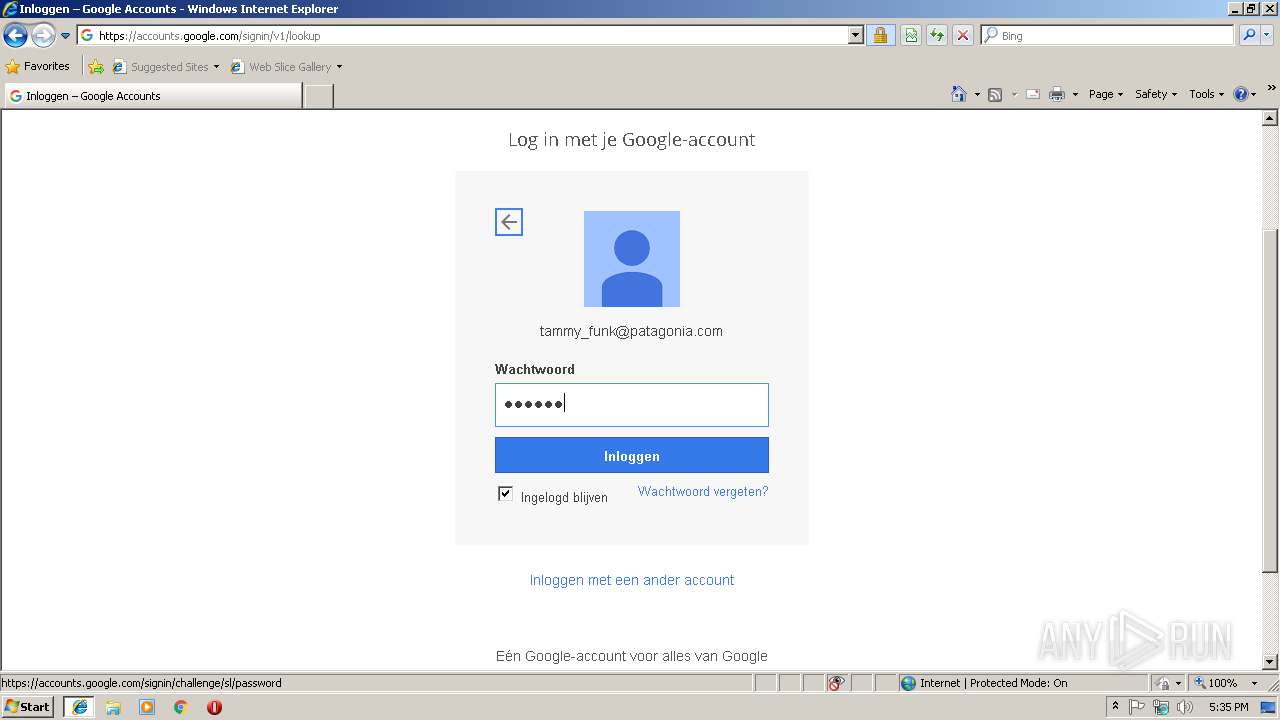Open a new blank tab
The image size is (1280, 720).
click(x=318, y=96)
